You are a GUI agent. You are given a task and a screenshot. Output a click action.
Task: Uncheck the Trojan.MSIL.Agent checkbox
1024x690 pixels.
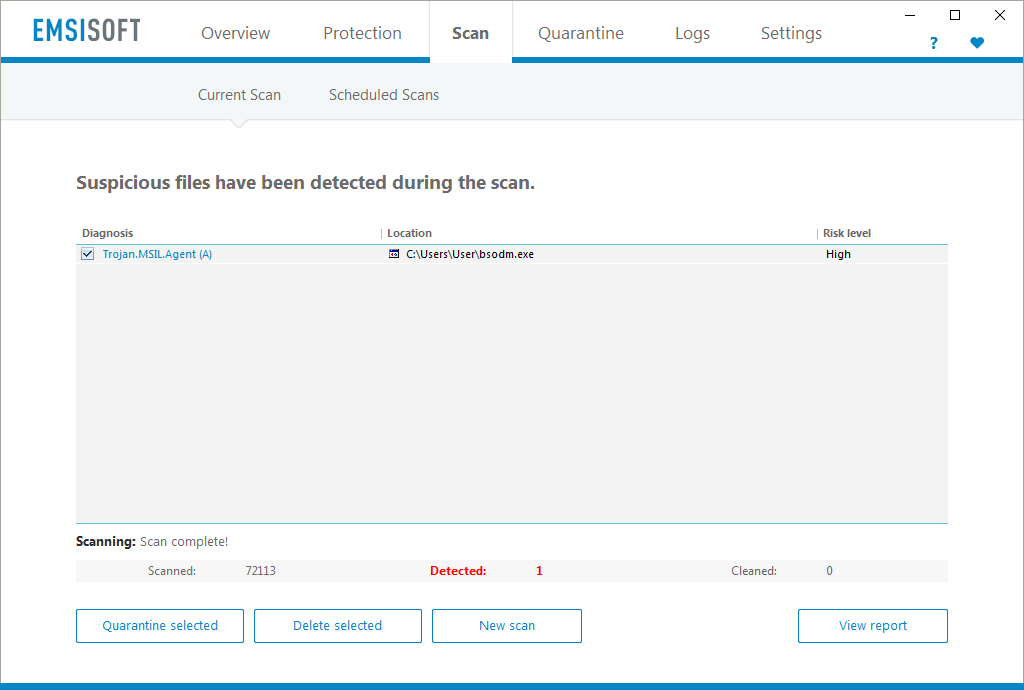pyautogui.click(x=88, y=254)
